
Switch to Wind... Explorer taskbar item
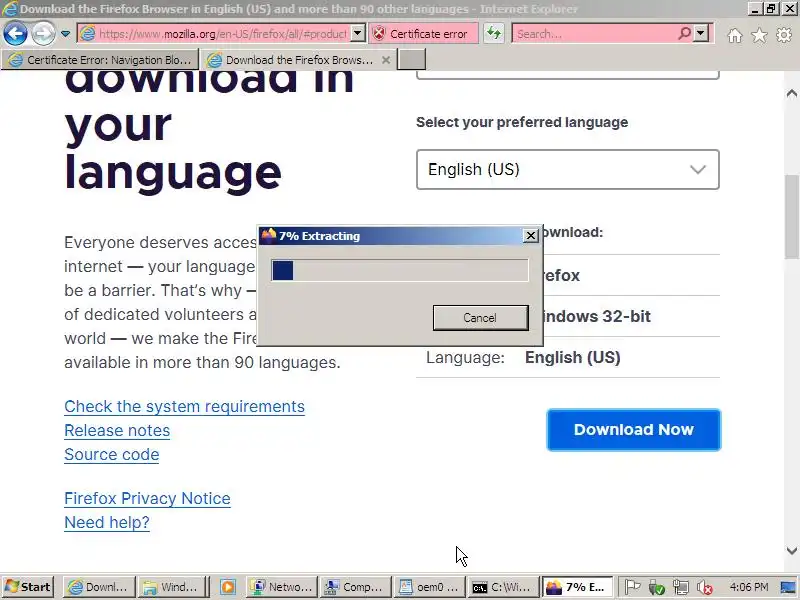point(172,587)
